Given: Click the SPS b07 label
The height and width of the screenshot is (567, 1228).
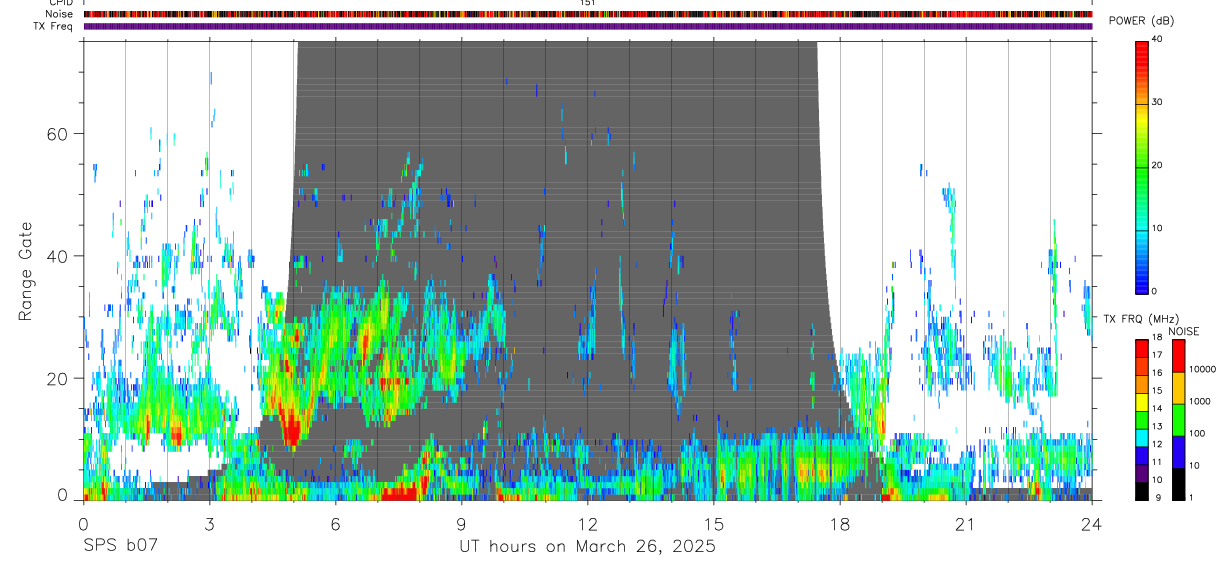Looking at the screenshot, I should (120, 547).
